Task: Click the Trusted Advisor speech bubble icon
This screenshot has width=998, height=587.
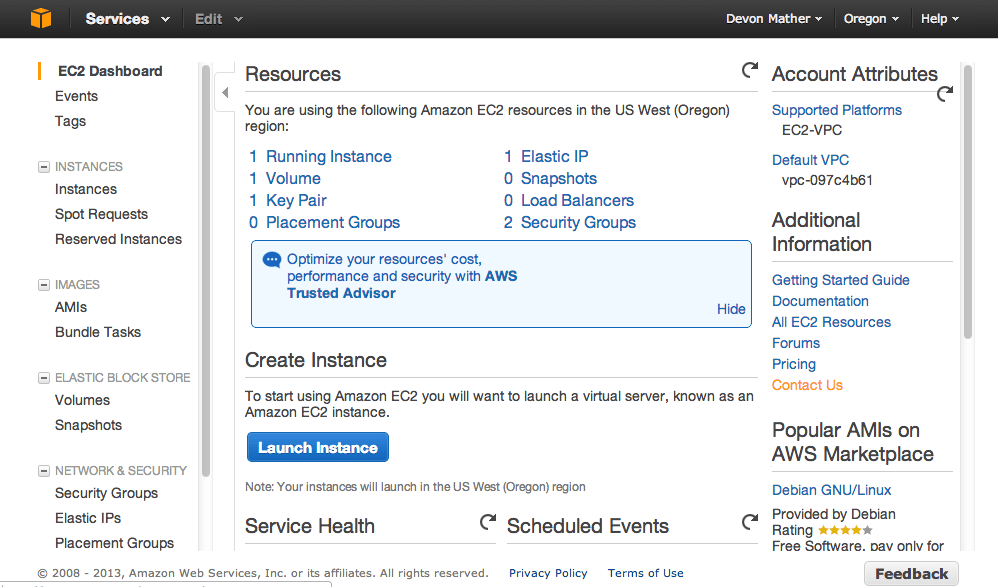Action: [271, 259]
